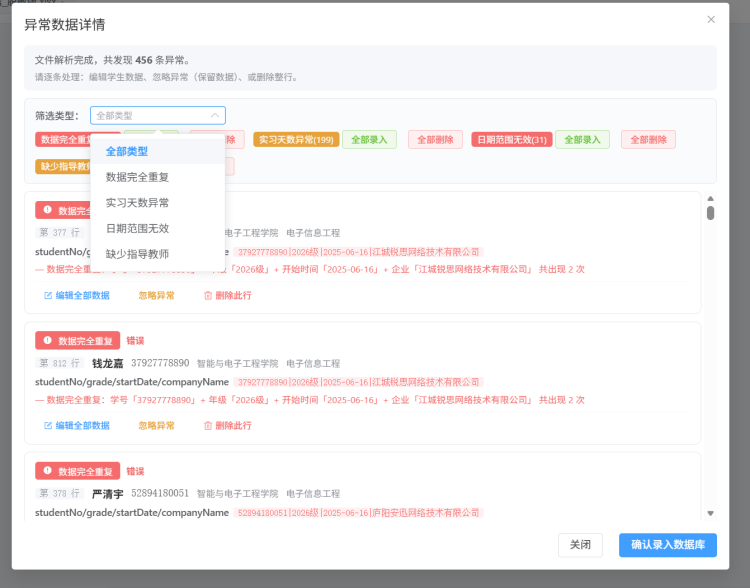Click student number 37927778890 beside 钱龙嘉
Viewport: 750px width, 588px height.
pos(160,363)
